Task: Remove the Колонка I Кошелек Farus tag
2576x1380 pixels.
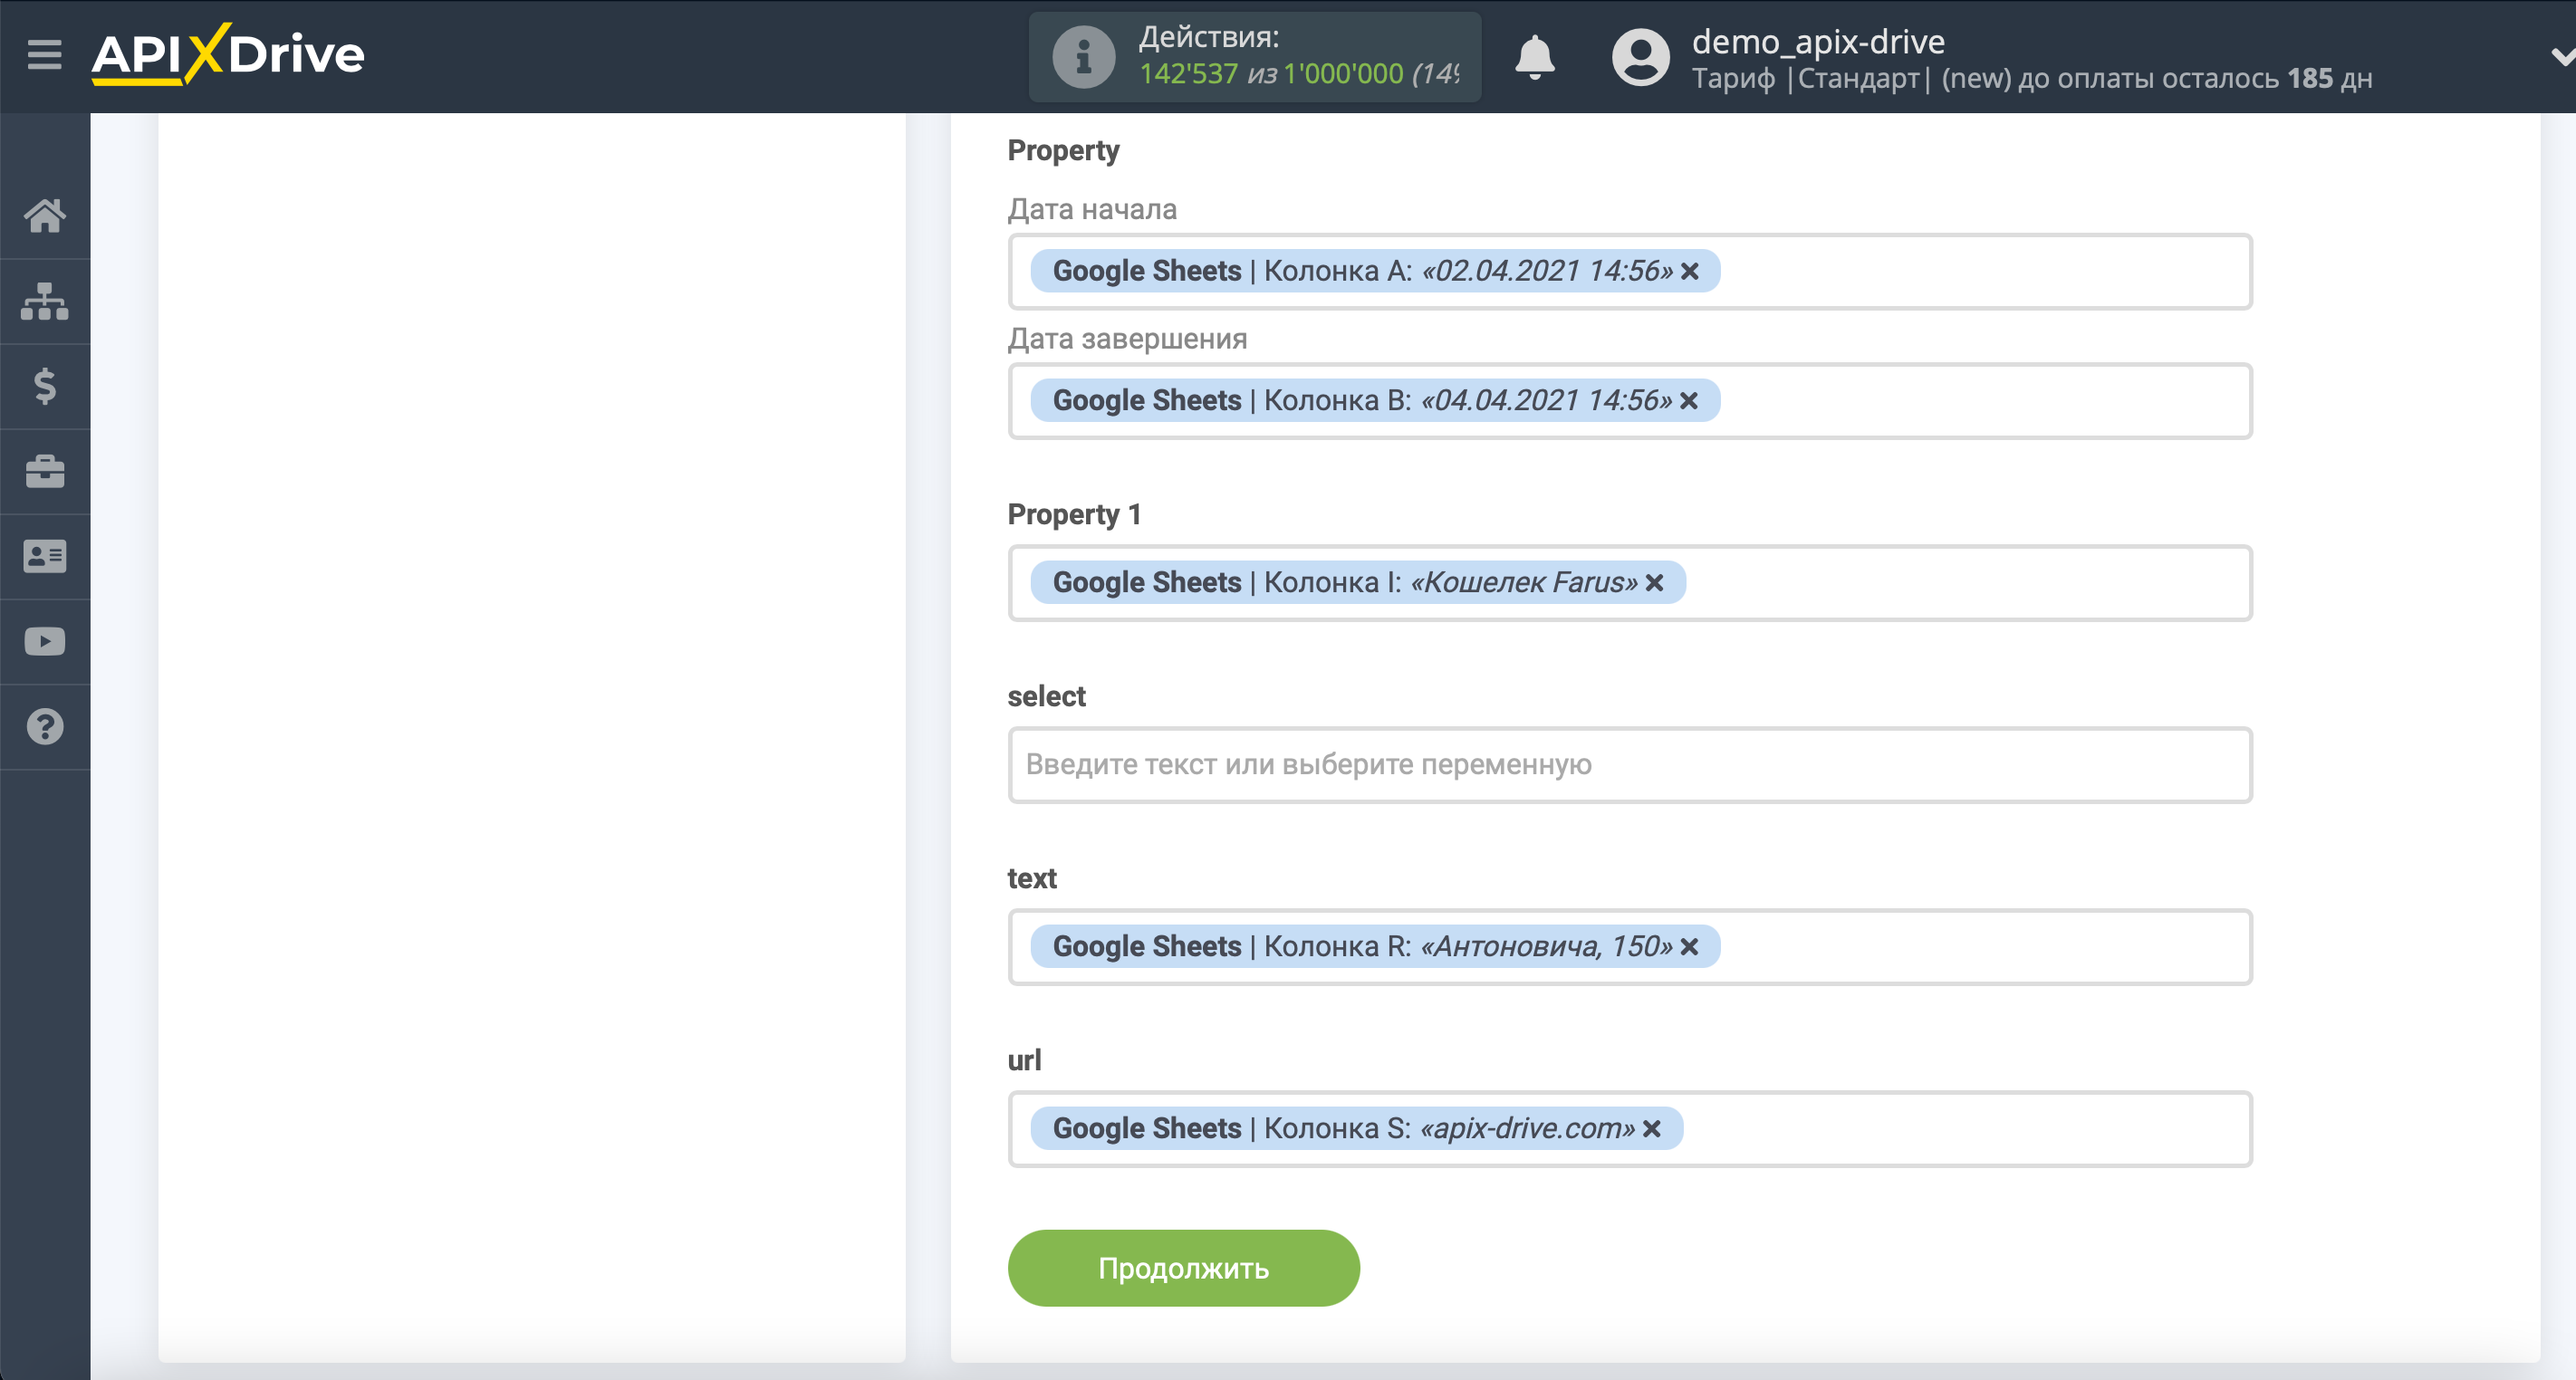Action: 1655,582
